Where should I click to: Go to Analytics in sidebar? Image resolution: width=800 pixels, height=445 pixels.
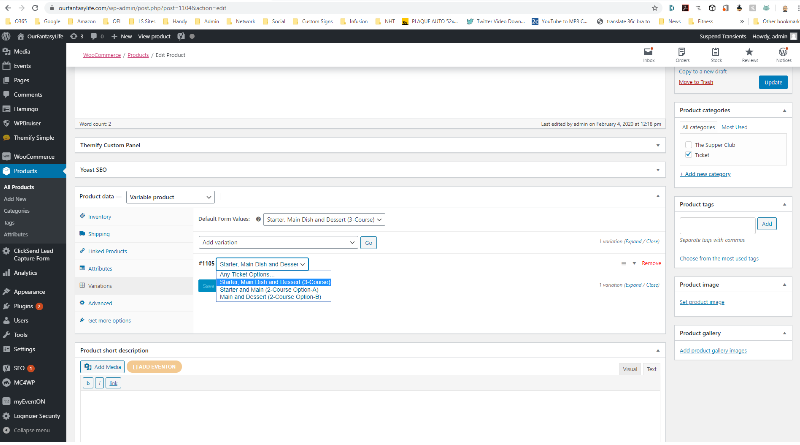tap(25, 272)
